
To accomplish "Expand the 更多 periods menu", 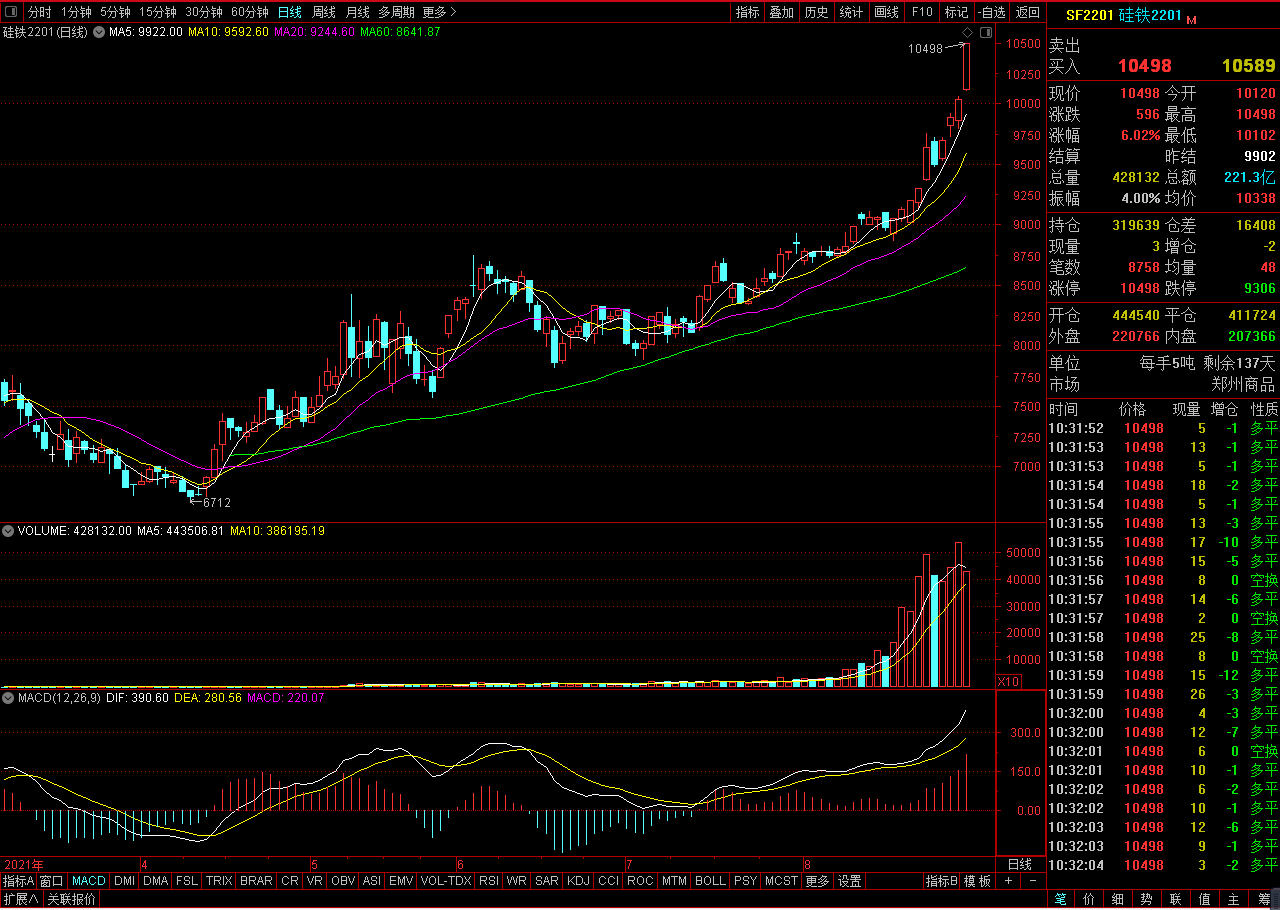I will 439,12.
